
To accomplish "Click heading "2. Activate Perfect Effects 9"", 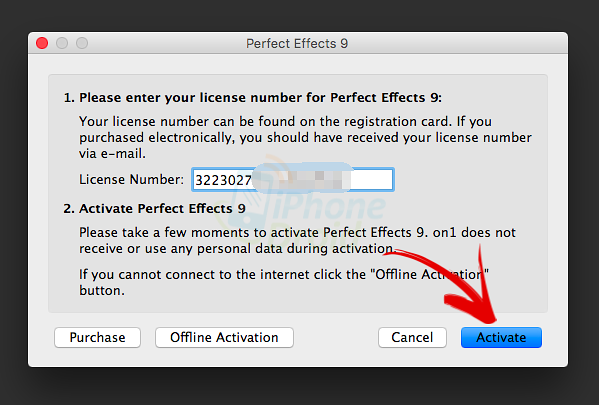I will tap(154, 209).
